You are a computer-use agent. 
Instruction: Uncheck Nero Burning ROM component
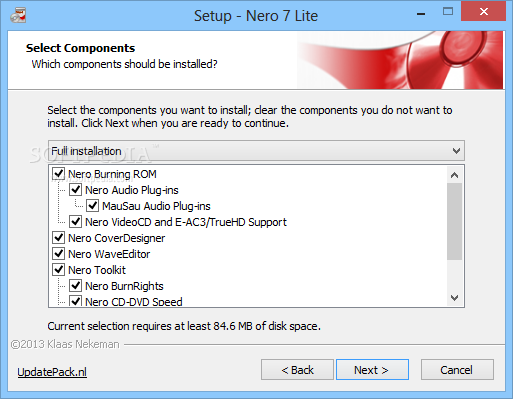point(59,174)
